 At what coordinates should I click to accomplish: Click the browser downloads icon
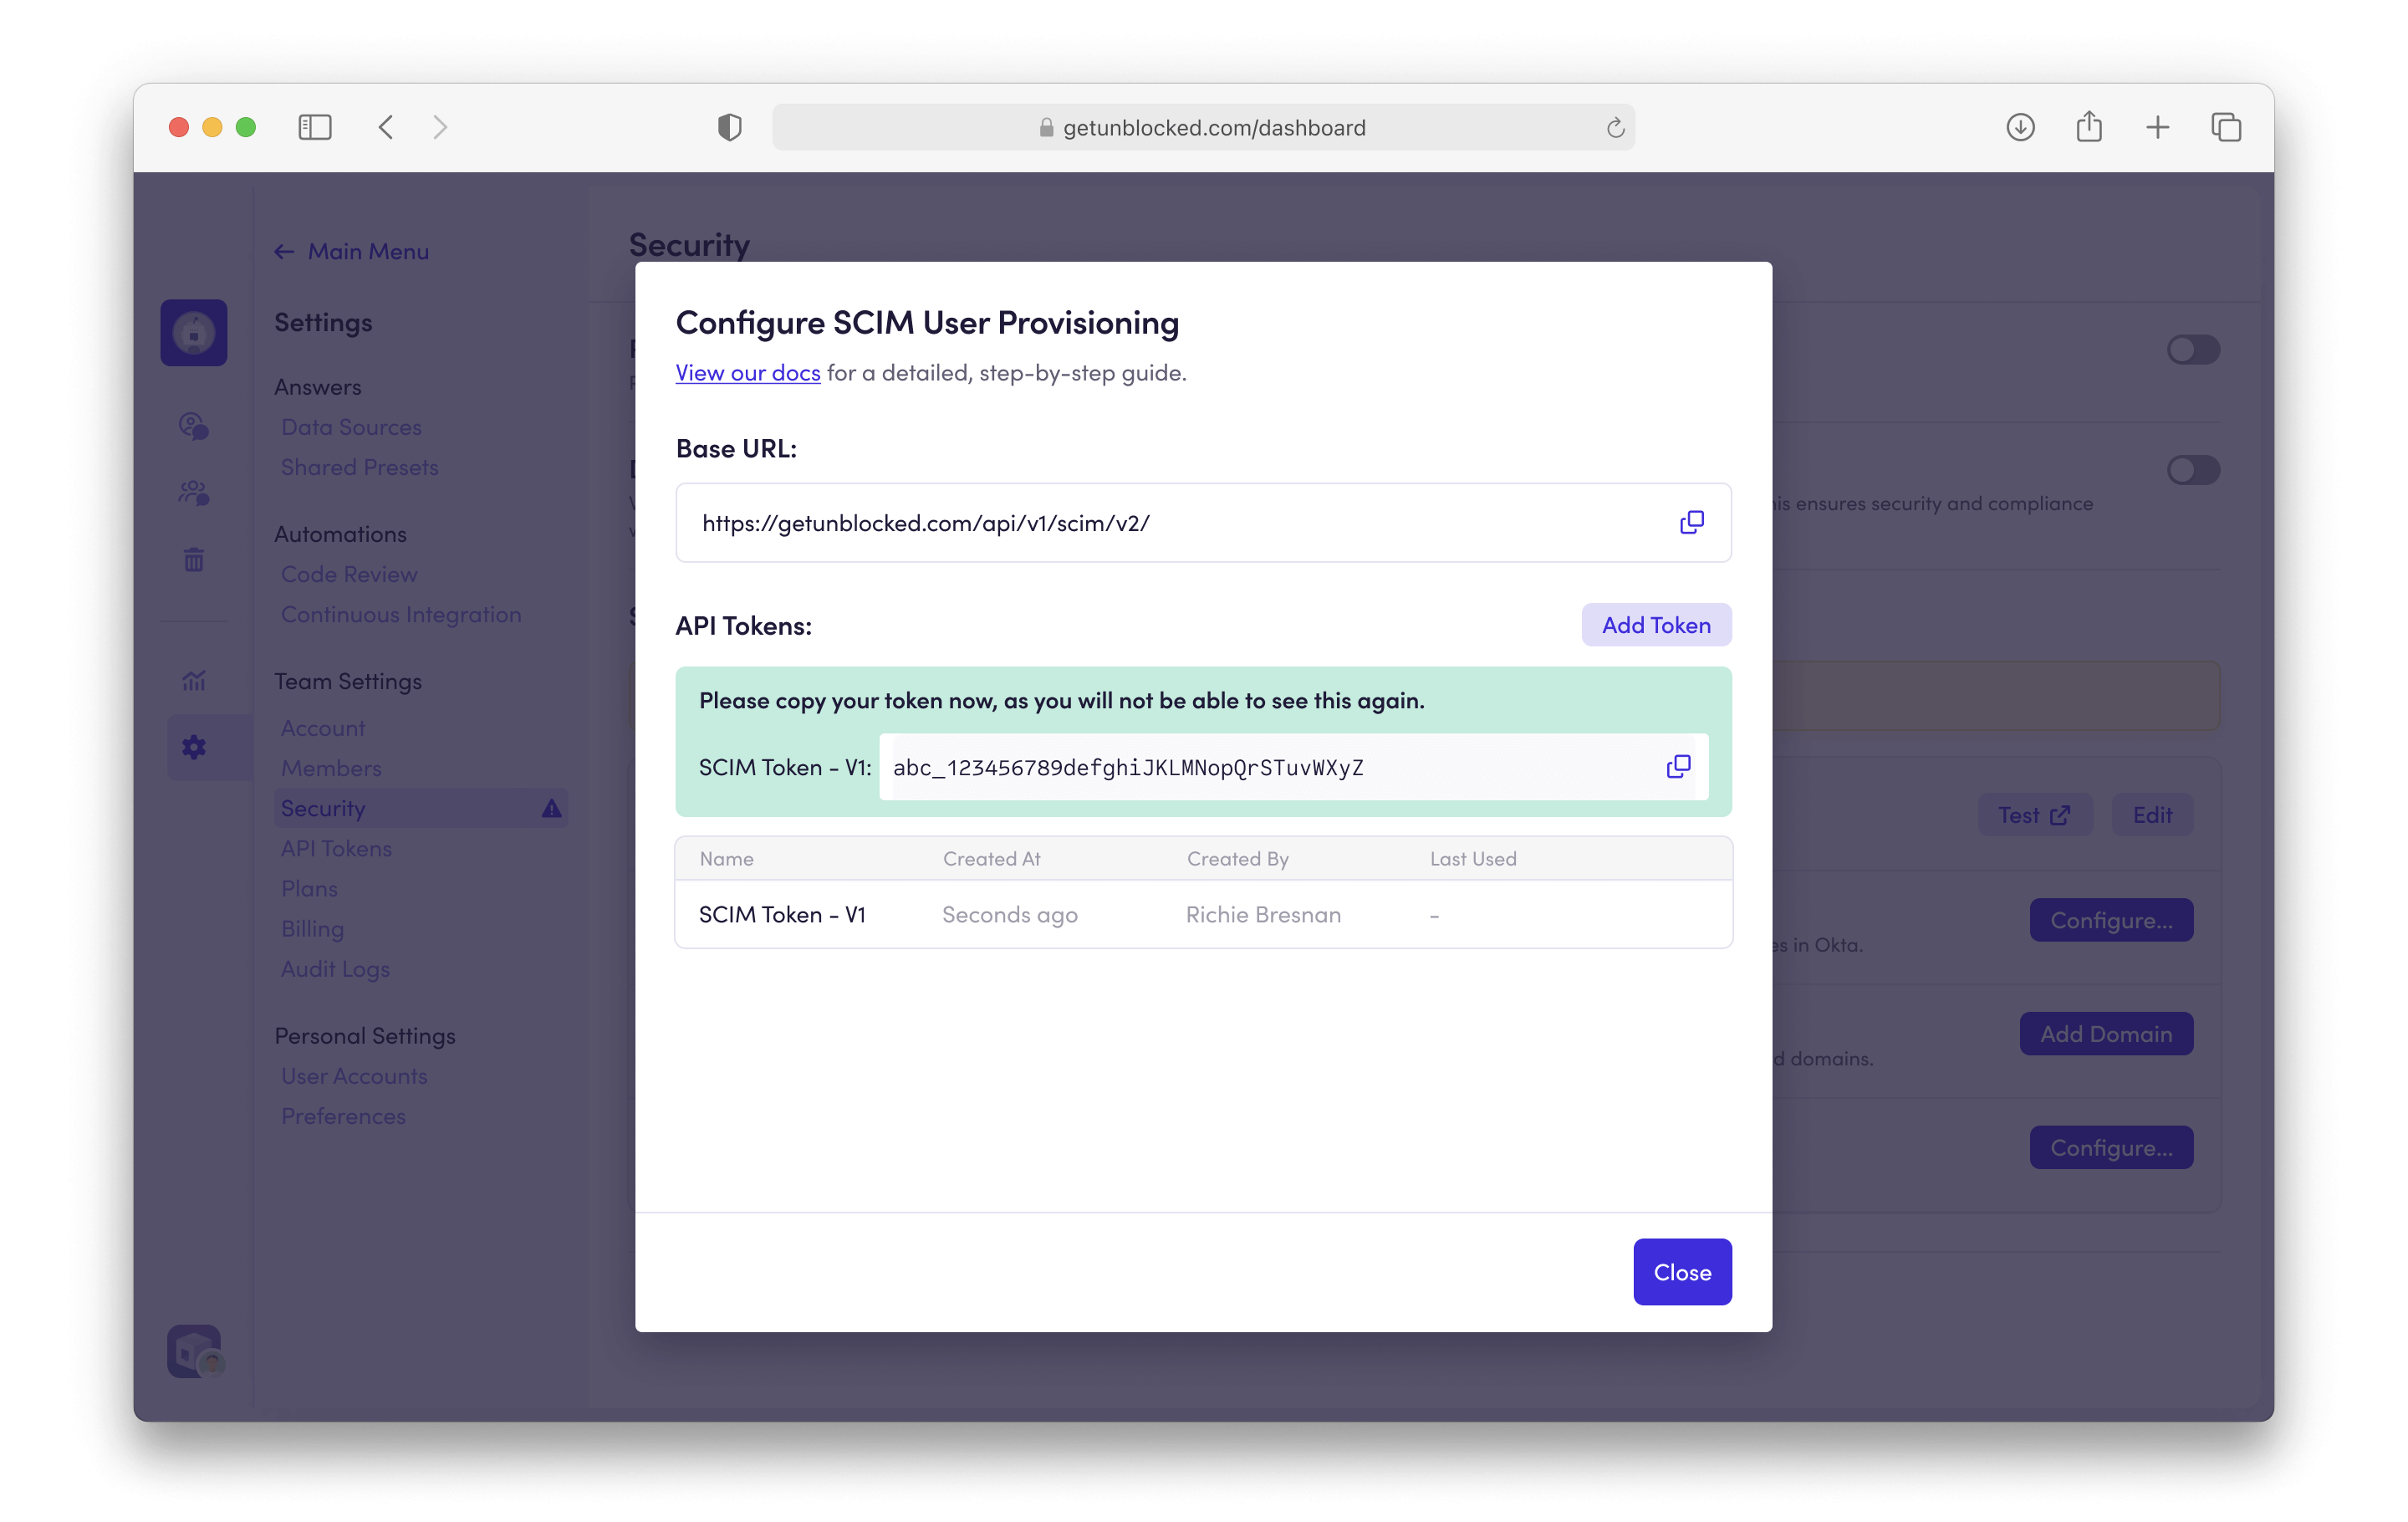[2020, 127]
